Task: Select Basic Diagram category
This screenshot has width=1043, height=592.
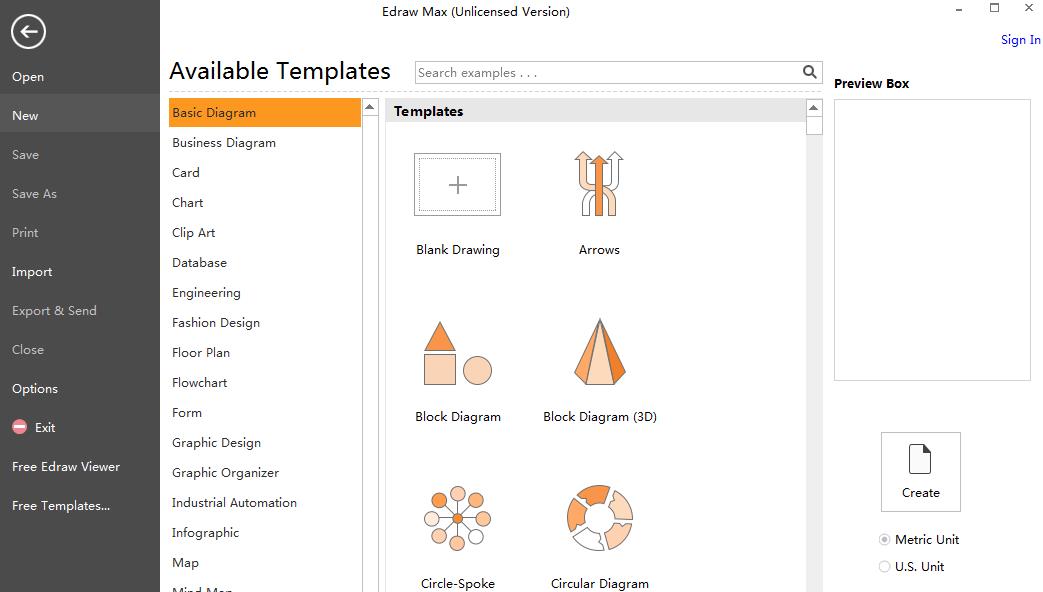Action: 265,112
